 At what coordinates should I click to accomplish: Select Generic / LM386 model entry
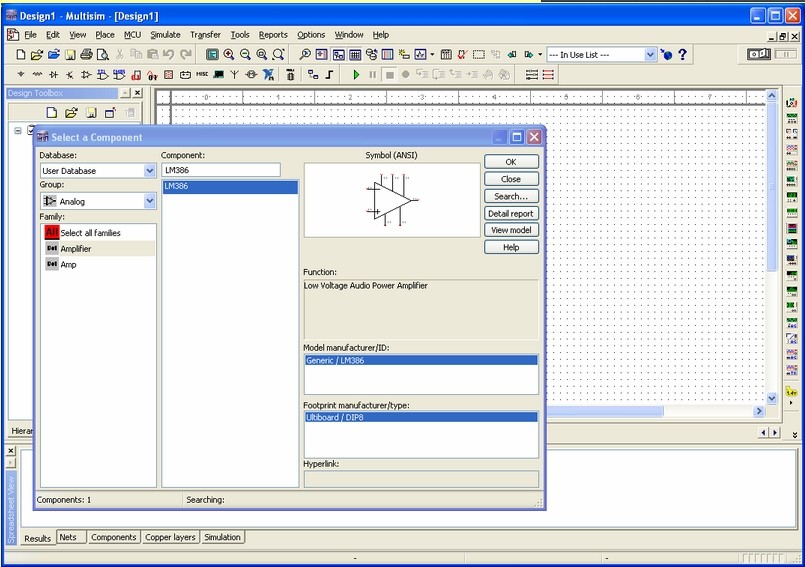coord(421,361)
